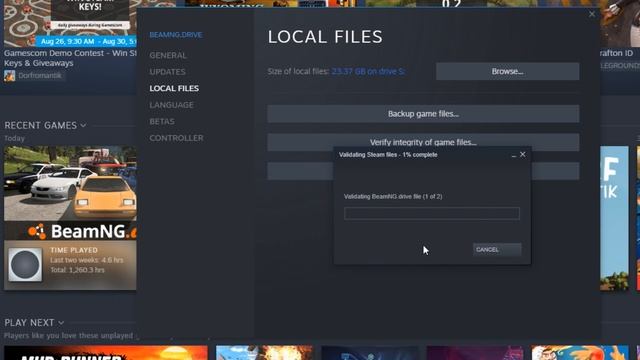The image size is (640, 360).
Task: Close the BeamNG.drive properties window
Action: 592,14
